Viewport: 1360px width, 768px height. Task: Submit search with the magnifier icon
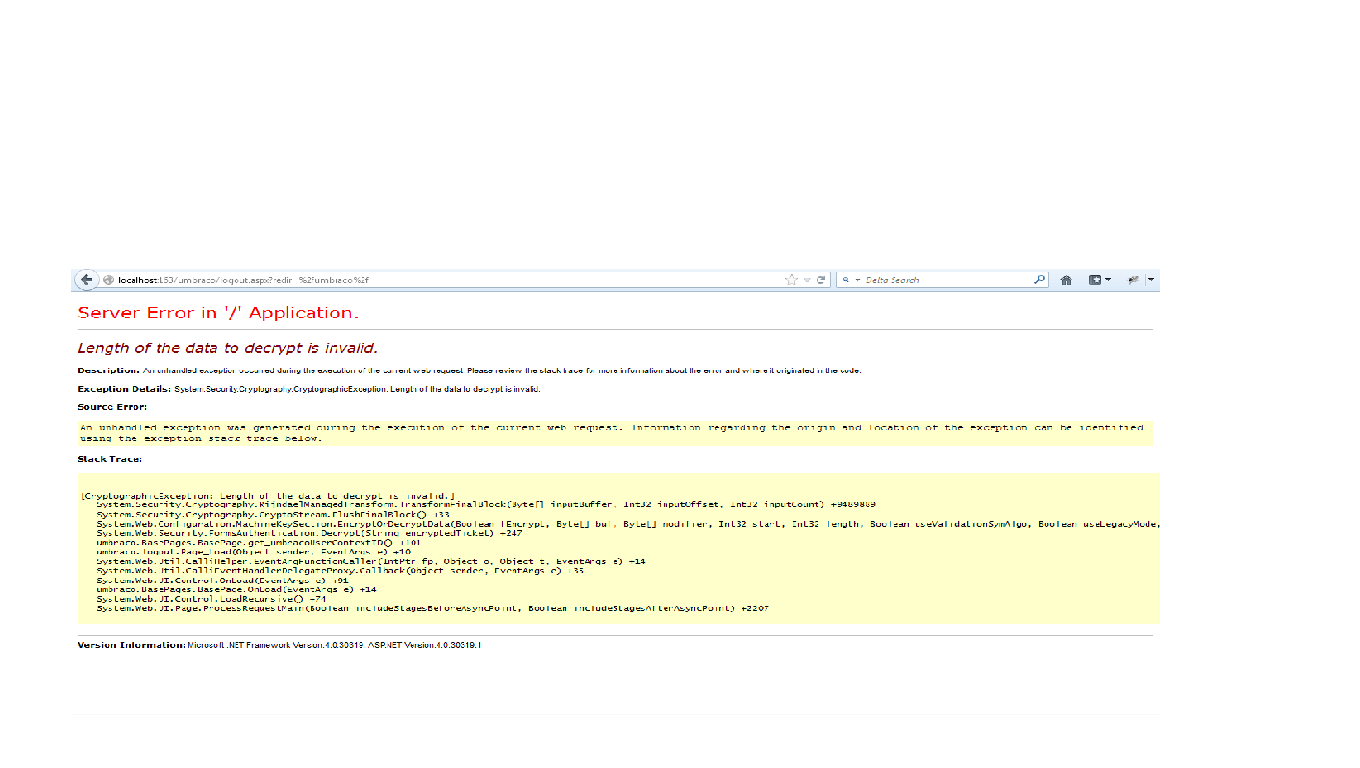coord(1039,280)
